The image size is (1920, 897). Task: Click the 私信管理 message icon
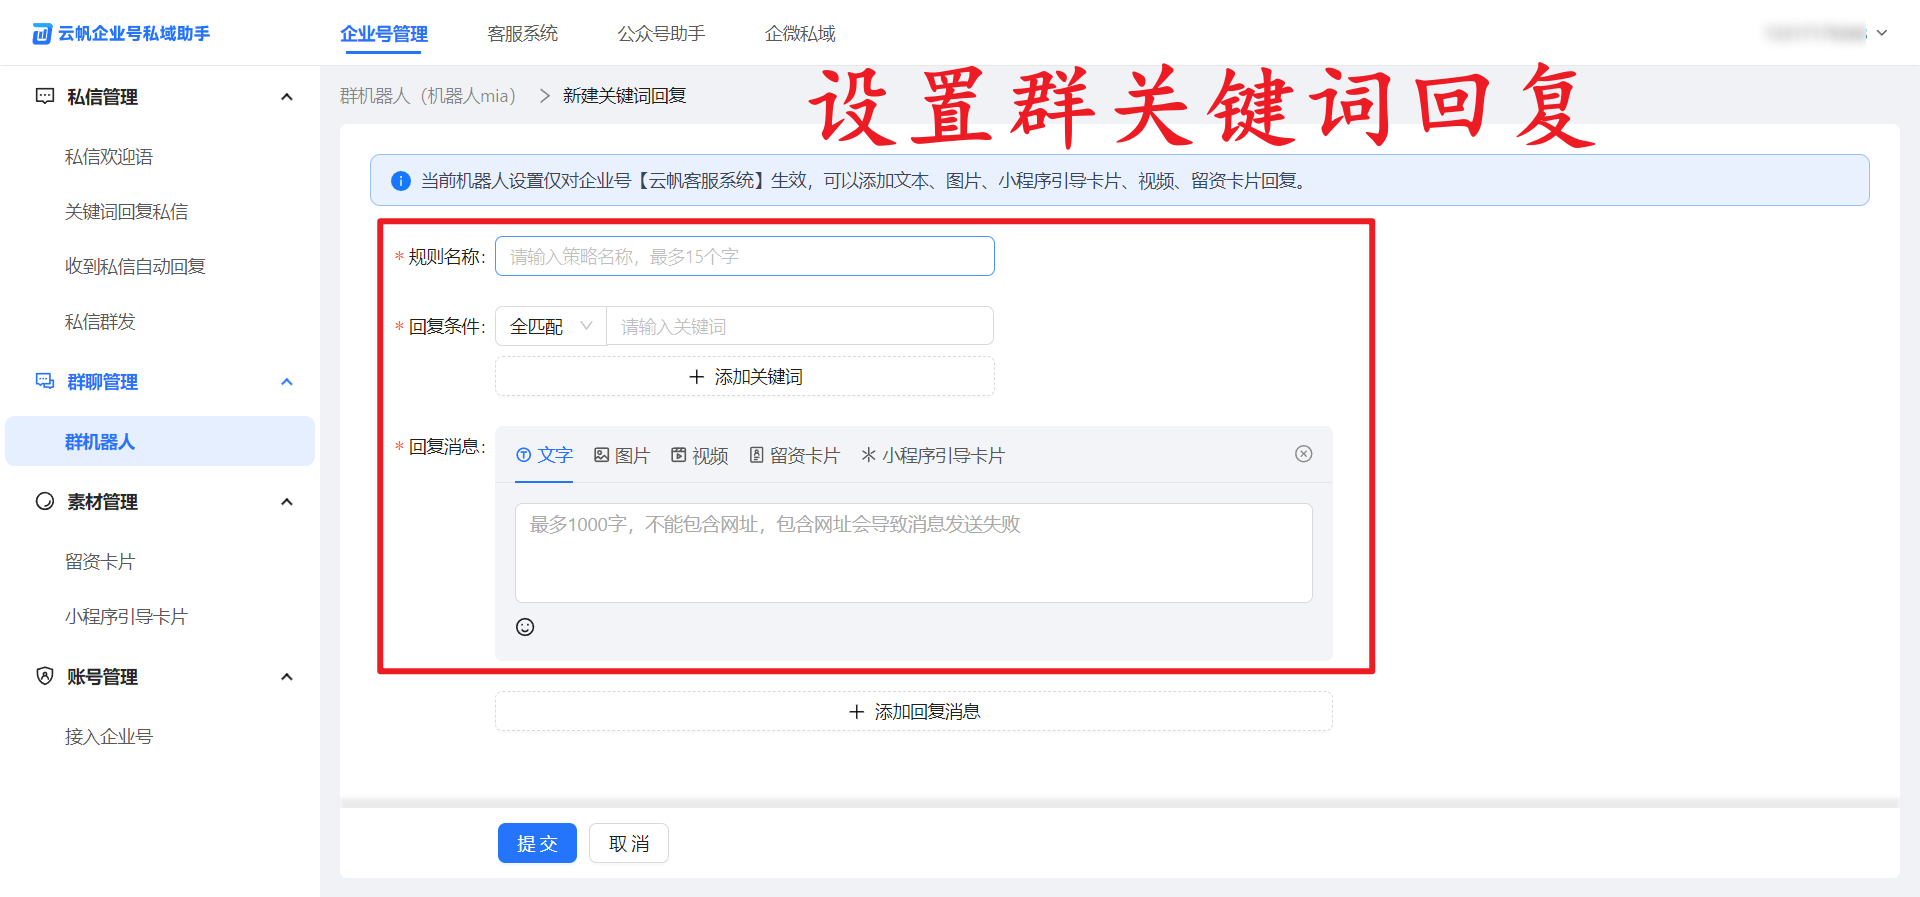pyautogui.click(x=45, y=96)
